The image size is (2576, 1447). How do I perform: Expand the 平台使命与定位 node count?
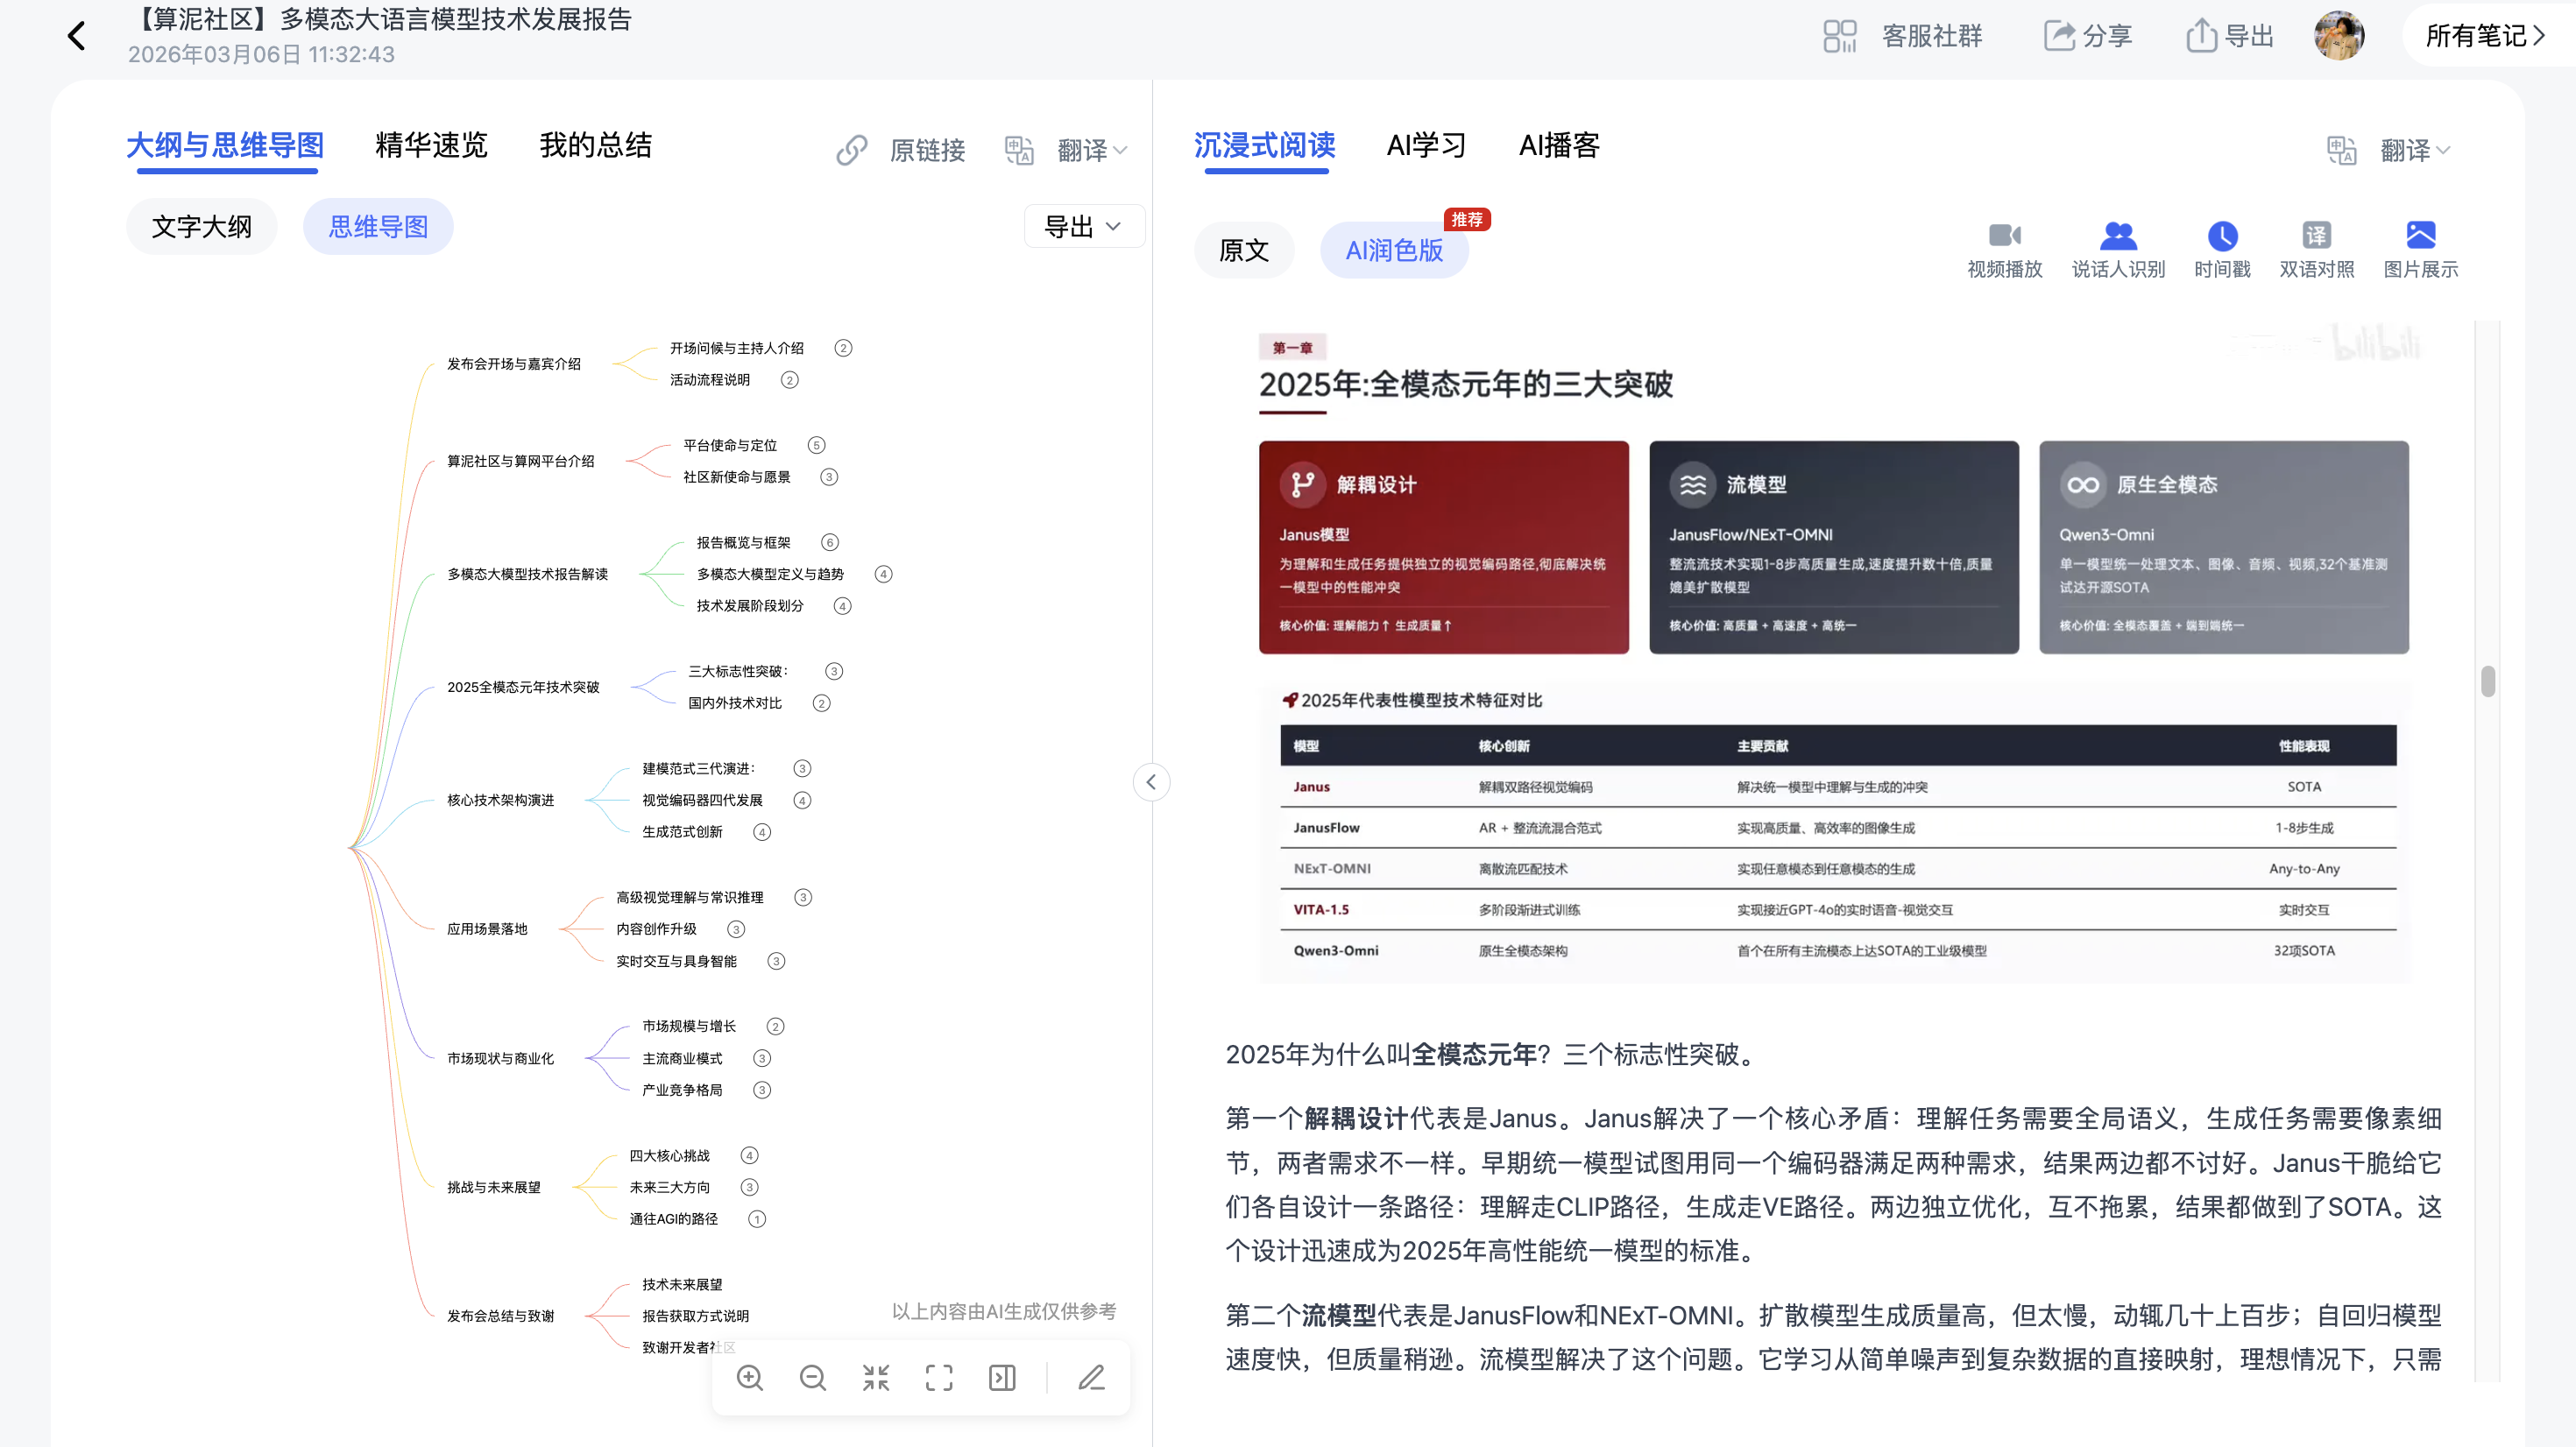(816, 445)
